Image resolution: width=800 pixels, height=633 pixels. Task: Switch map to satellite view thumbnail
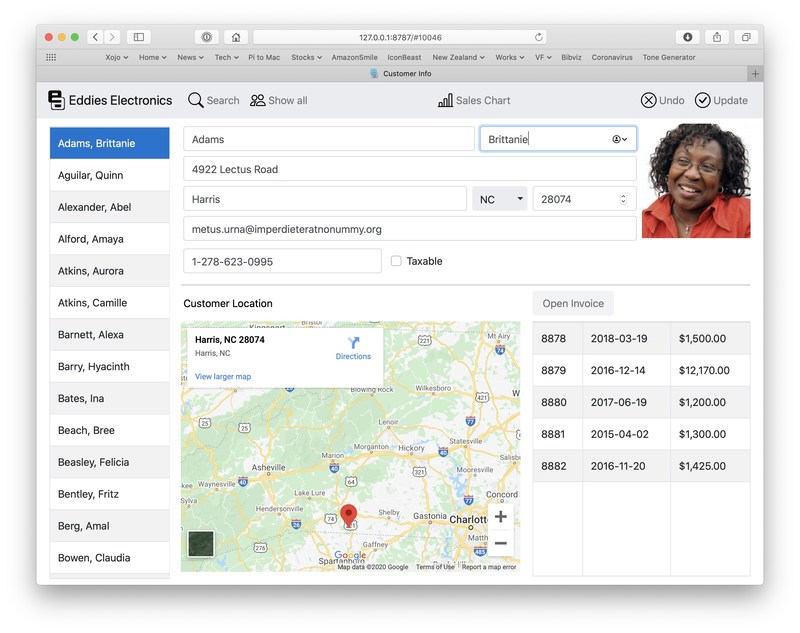click(201, 544)
